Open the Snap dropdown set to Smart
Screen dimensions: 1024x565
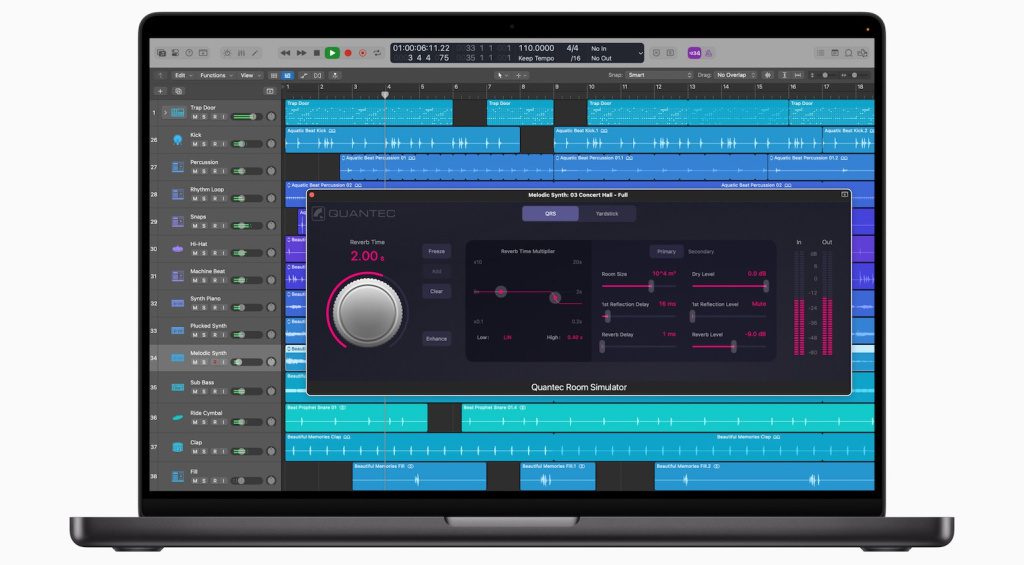[x=660, y=75]
